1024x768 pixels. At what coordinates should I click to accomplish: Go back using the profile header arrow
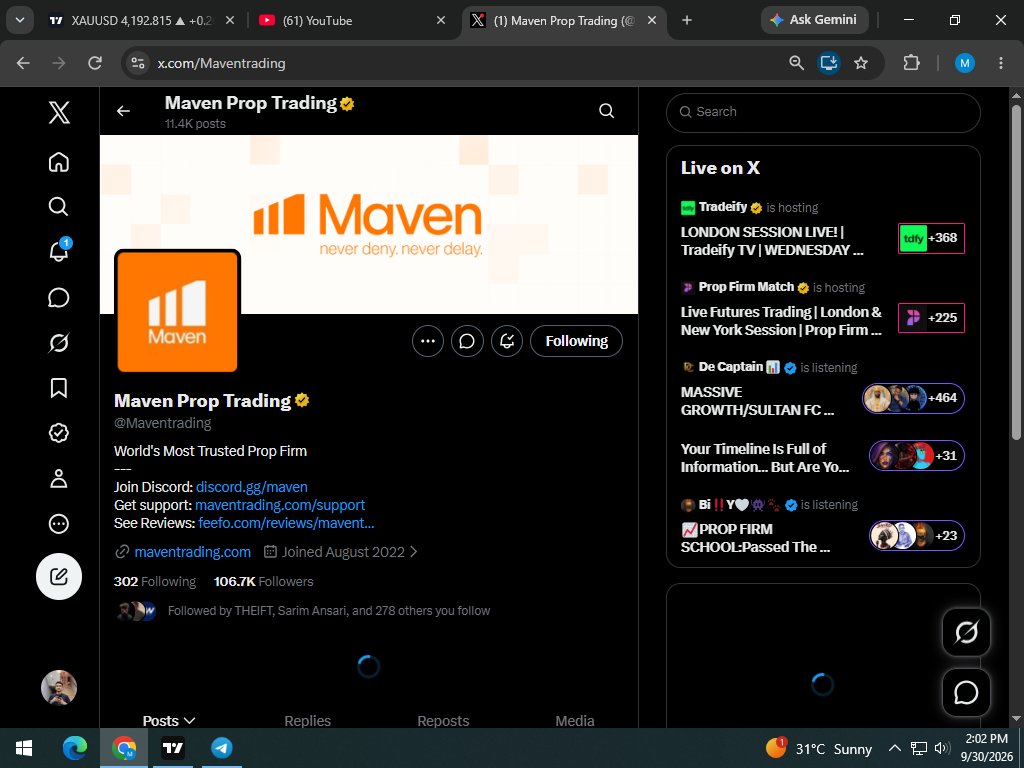coord(123,111)
